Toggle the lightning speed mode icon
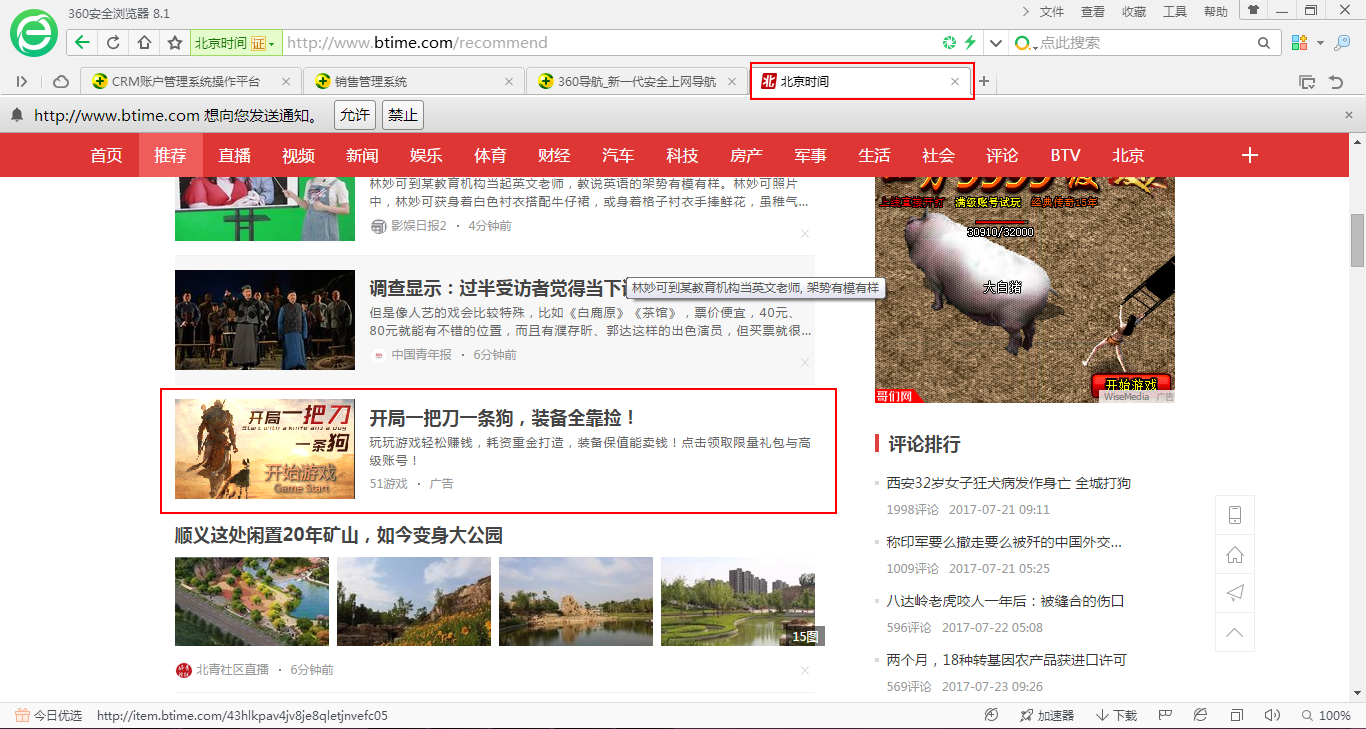1366x729 pixels. (x=969, y=43)
